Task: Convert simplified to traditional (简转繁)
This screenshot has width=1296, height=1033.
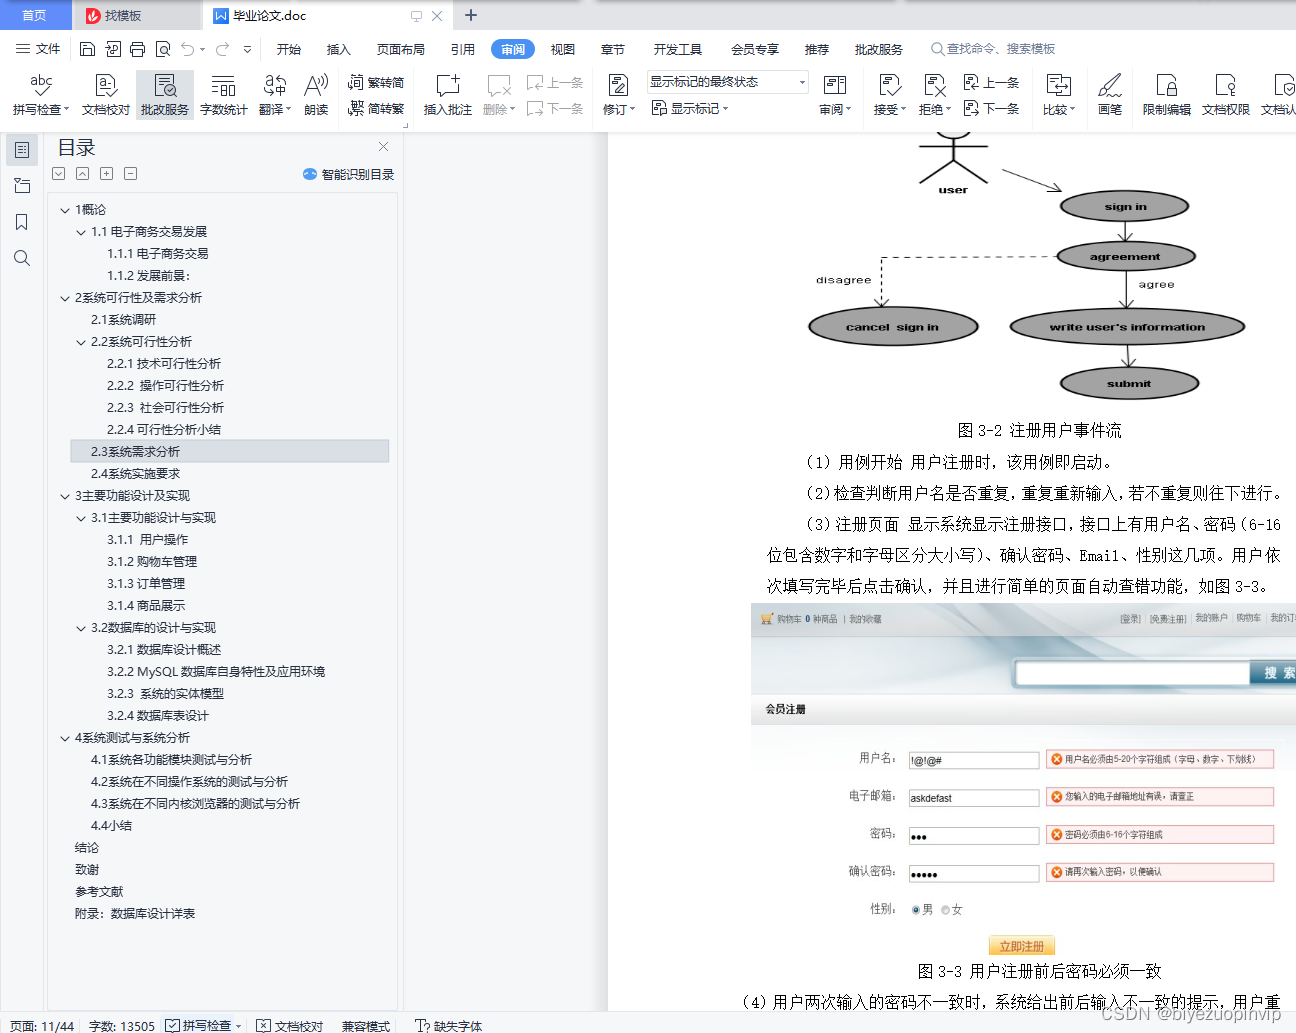Action: 376,108
